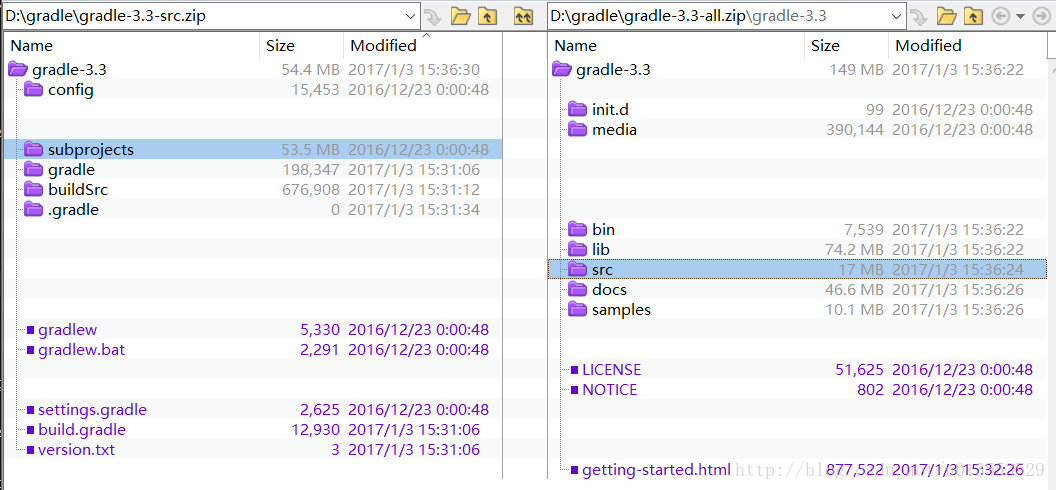The height and width of the screenshot is (490, 1056).
Task: Click the up-one-level both sides icon
Action: click(523, 16)
